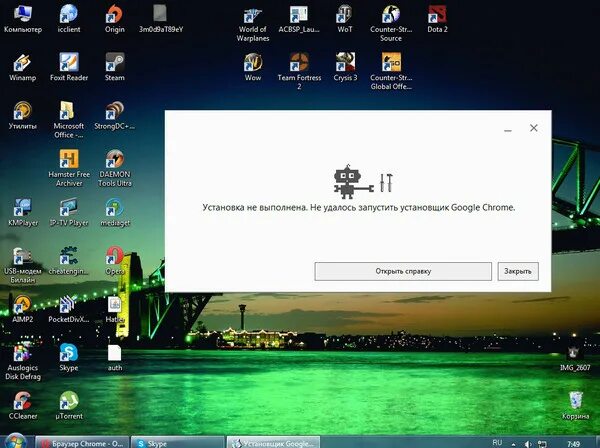Screen dimensions: 600x448
Task: Select the auth file icon
Action: click(x=114, y=358)
